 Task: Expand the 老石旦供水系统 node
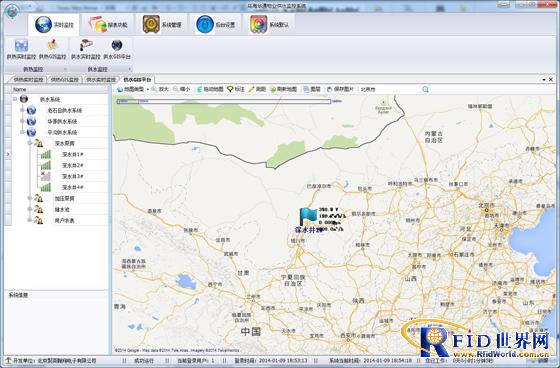[x=22, y=110]
